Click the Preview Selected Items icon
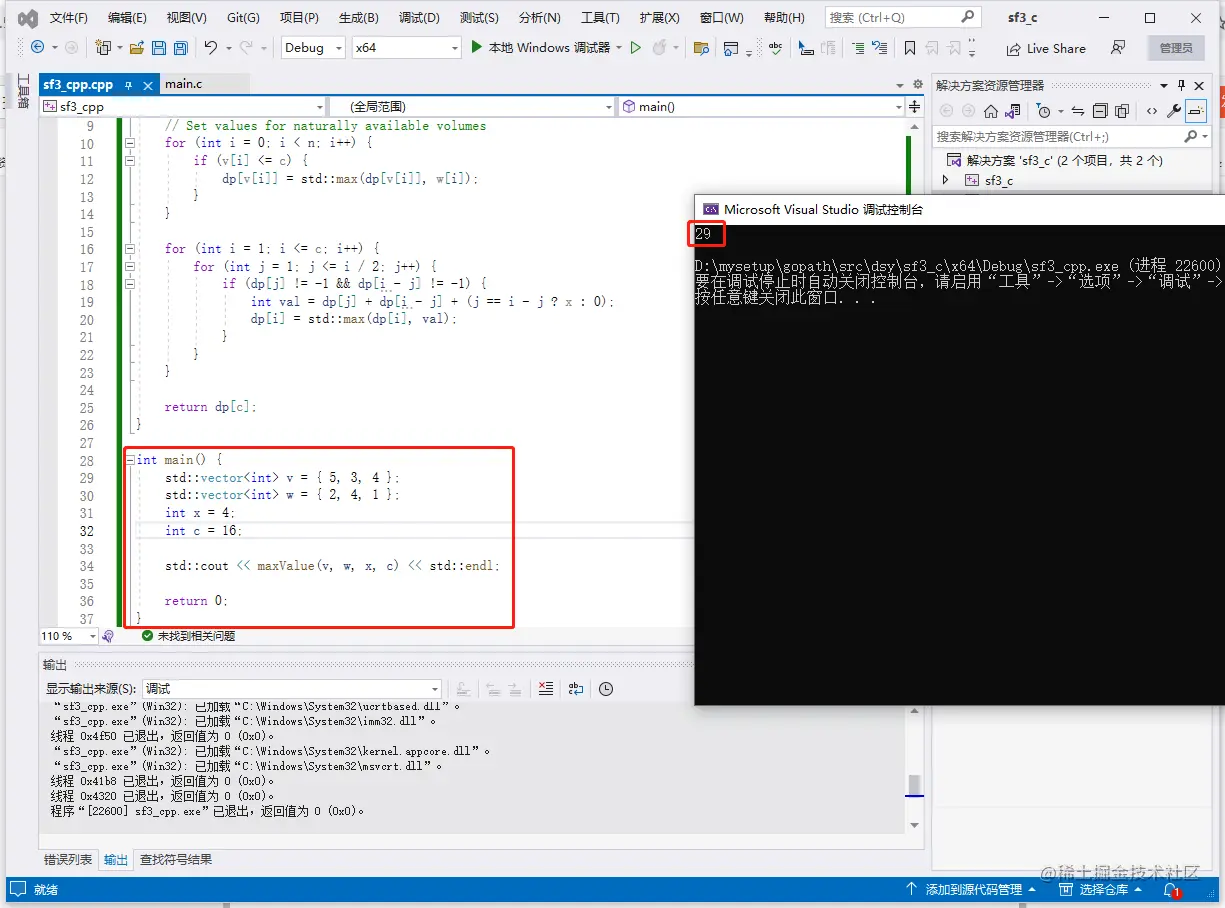1225x908 pixels. click(x=1196, y=111)
